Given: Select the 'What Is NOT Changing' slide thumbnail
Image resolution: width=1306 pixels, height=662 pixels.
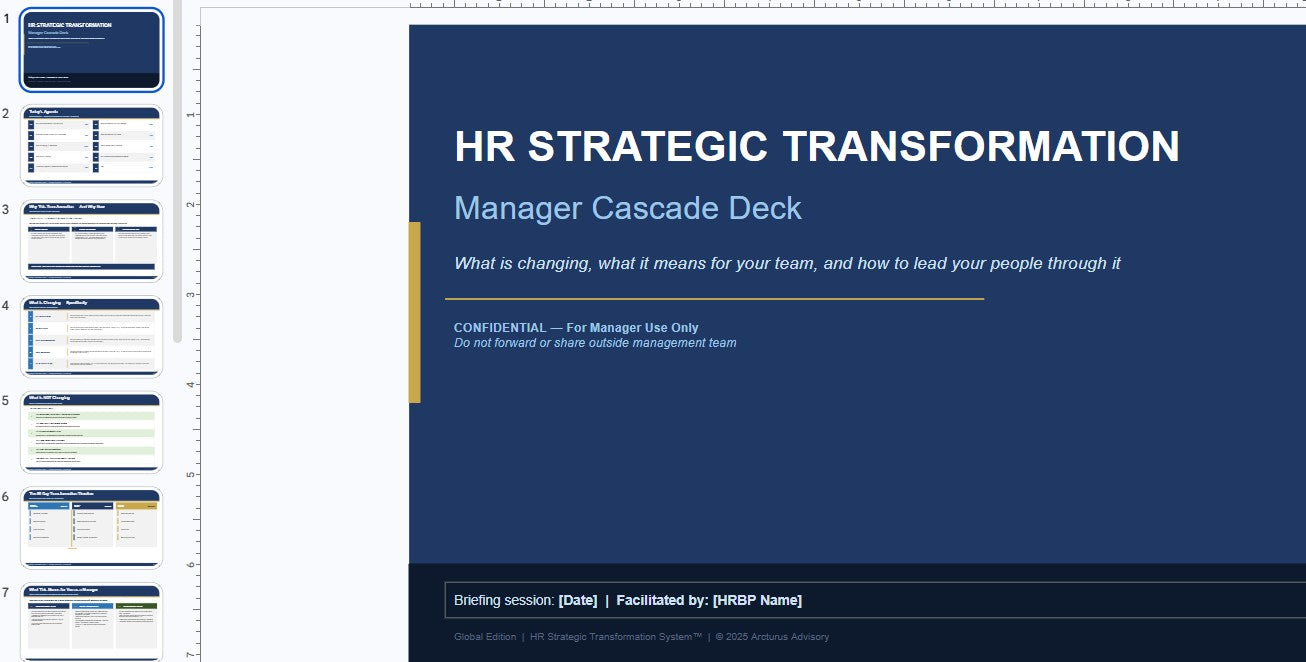Looking at the screenshot, I should point(91,432).
